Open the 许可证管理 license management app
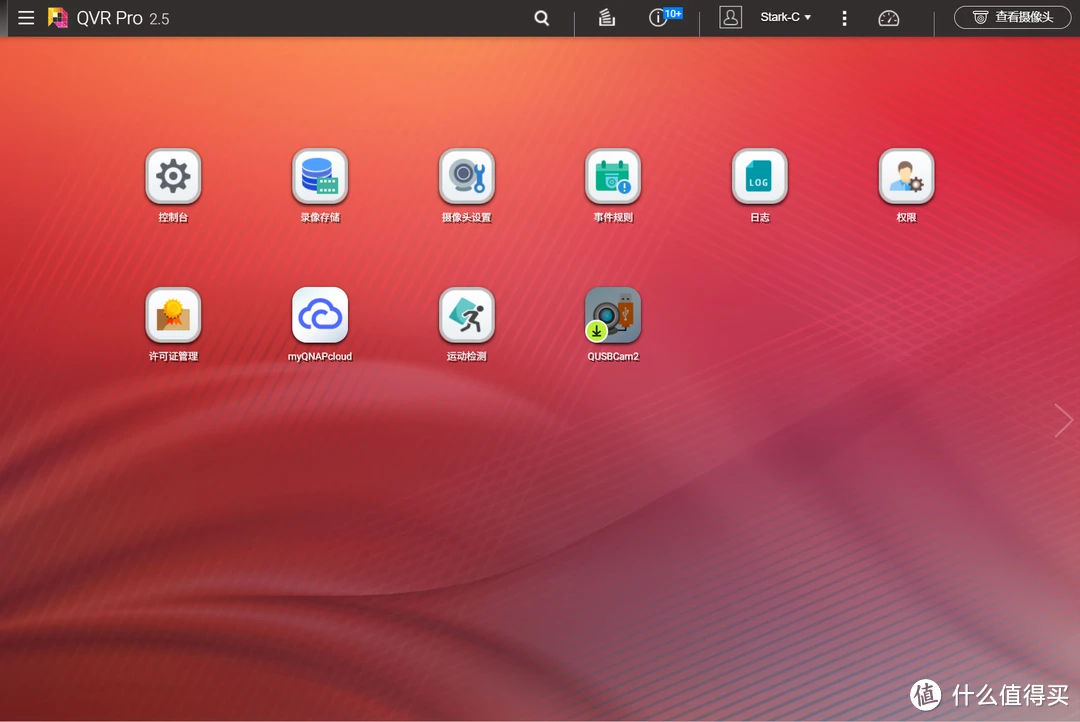The width and height of the screenshot is (1080, 722). pyautogui.click(x=173, y=315)
